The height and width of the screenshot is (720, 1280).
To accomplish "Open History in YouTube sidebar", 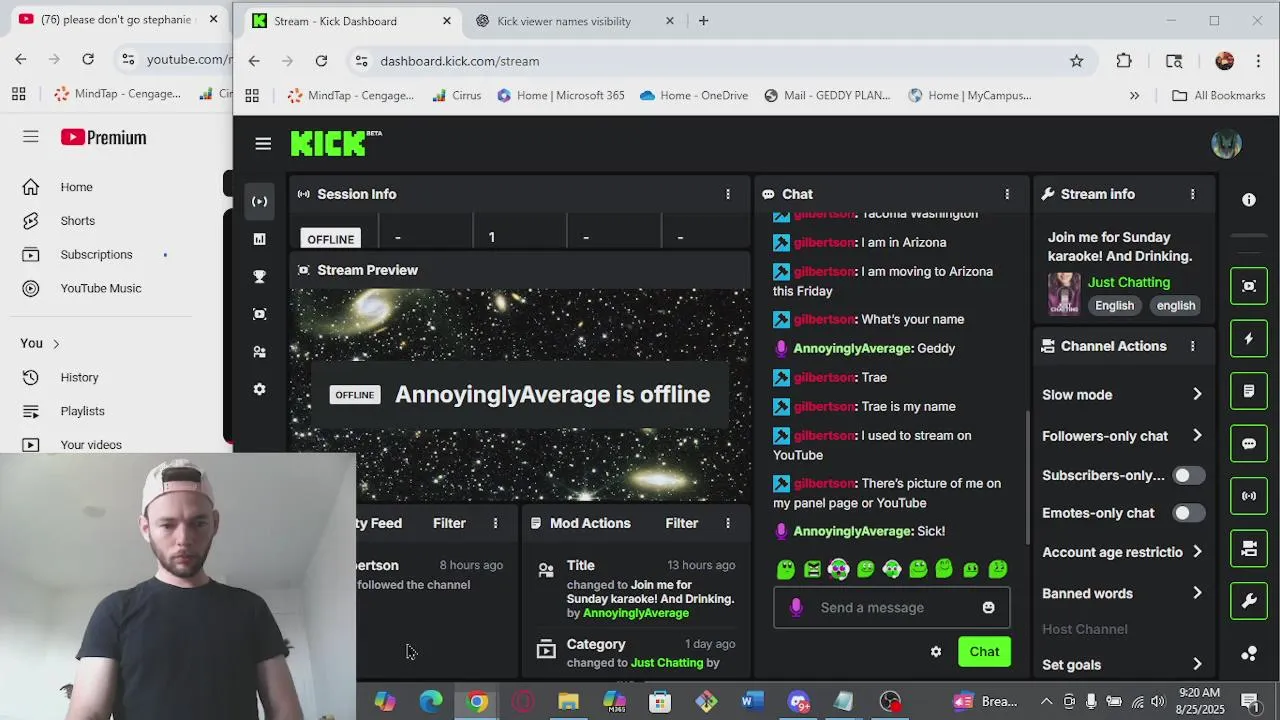I will pos(79,377).
